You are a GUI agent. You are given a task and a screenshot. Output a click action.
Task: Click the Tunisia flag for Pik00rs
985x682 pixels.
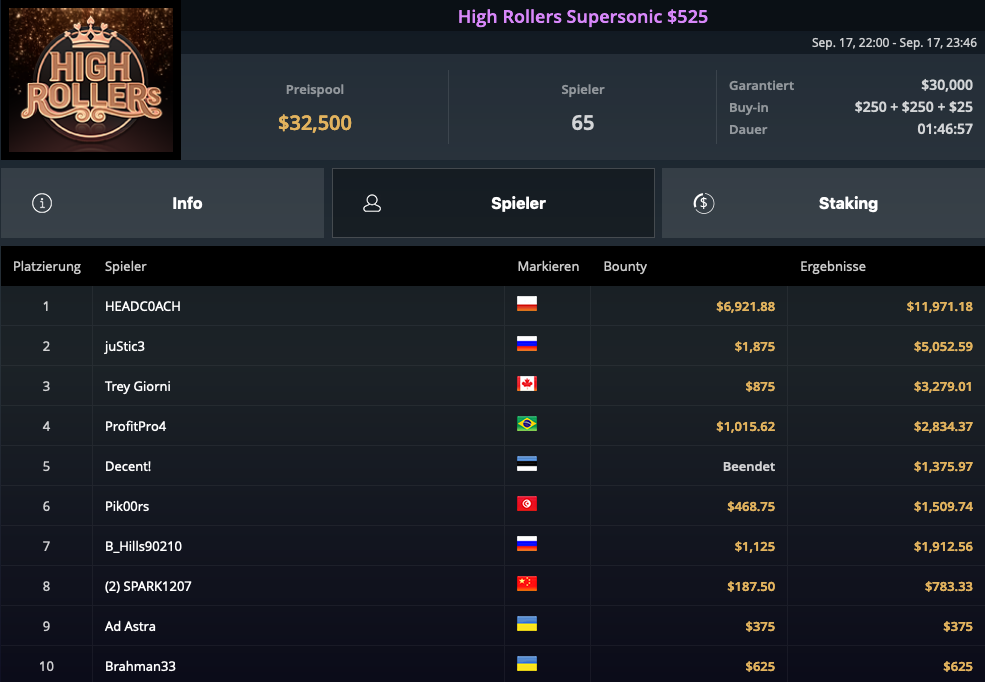pyautogui.click(x=527, y=505)
